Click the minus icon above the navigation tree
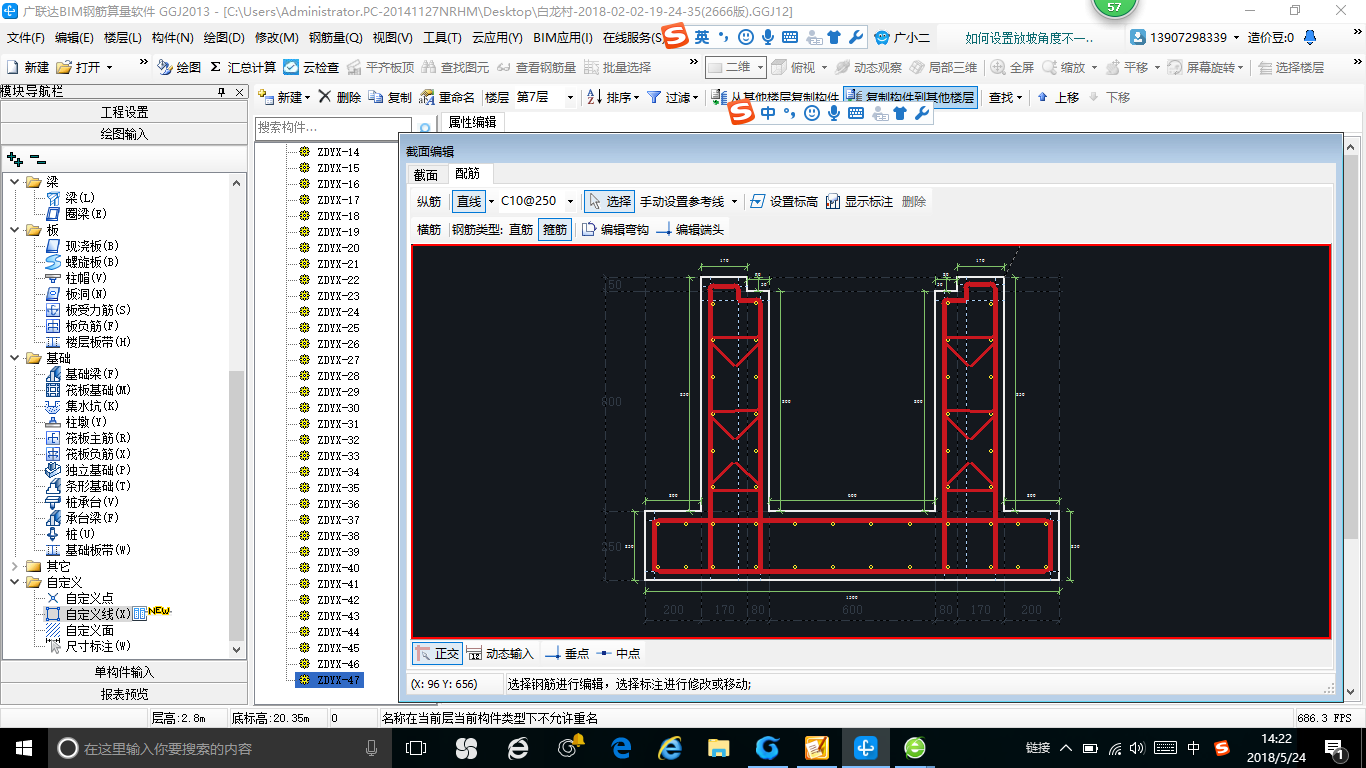Image resolution: width=1366 pixels, height=768 pixels. 37,158
